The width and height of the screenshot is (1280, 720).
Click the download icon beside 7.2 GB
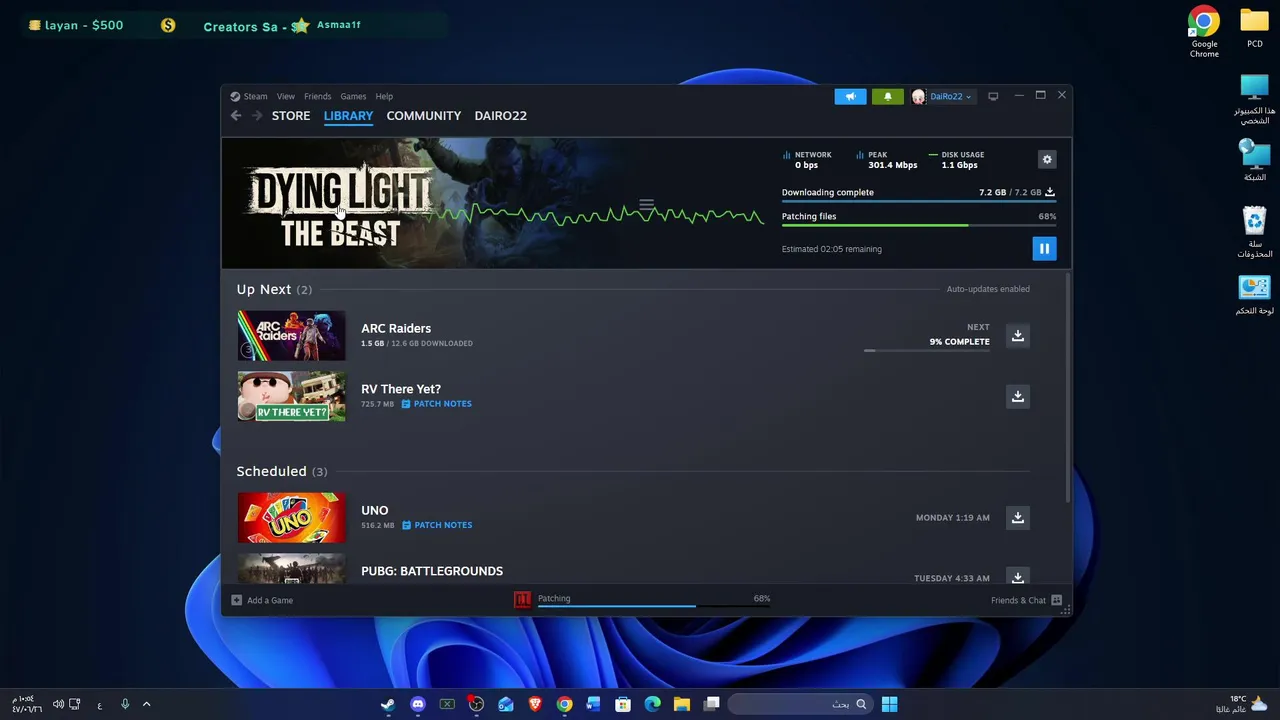(1050, 192)
